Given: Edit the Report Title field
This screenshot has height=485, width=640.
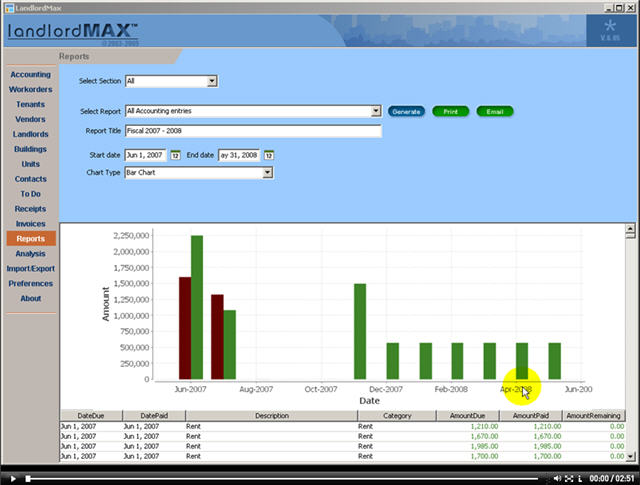Looking at the screenshot, I should 253,131.
